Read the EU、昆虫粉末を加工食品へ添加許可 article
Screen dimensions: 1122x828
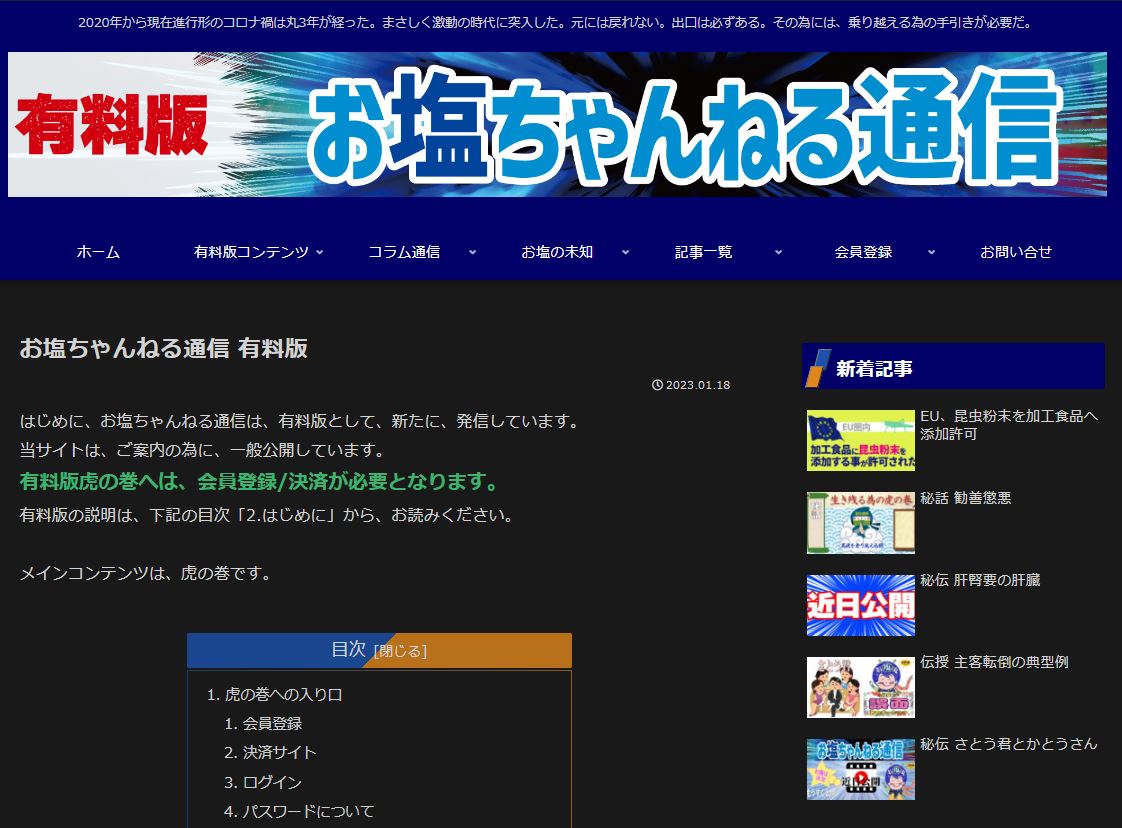click(x=1008, y=425)
